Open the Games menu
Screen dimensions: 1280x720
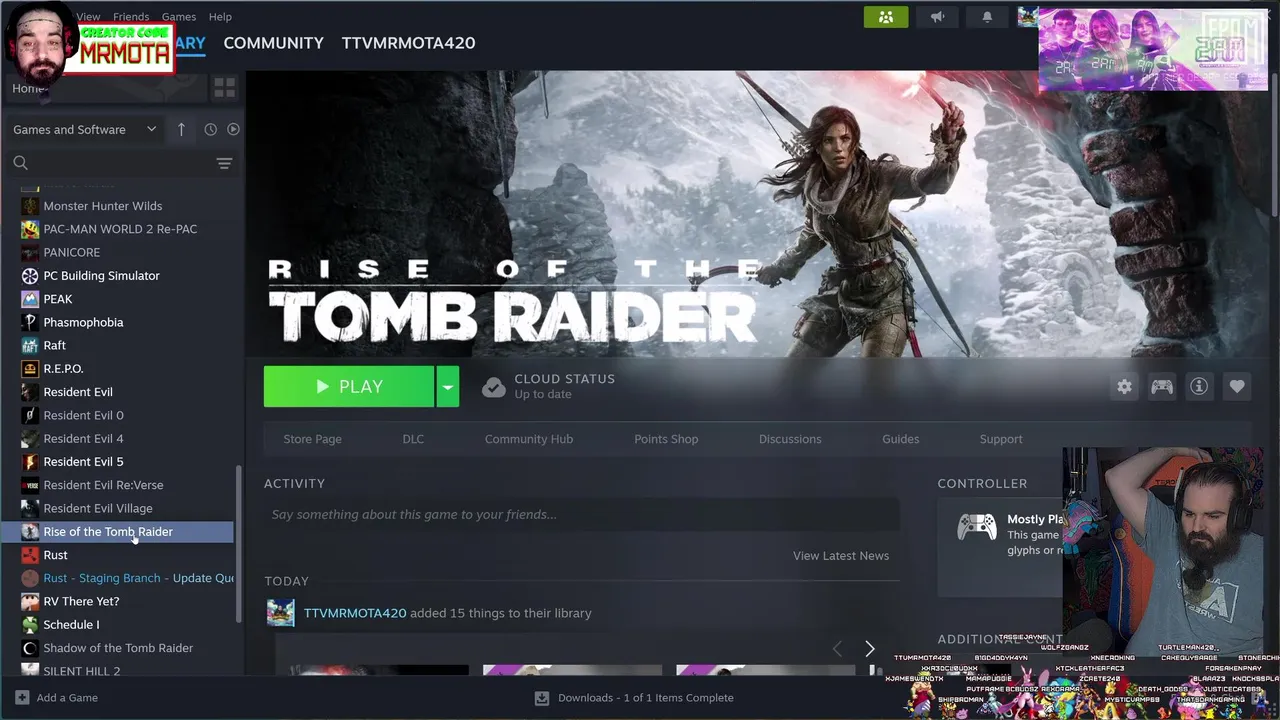click(x=179, y=16)
